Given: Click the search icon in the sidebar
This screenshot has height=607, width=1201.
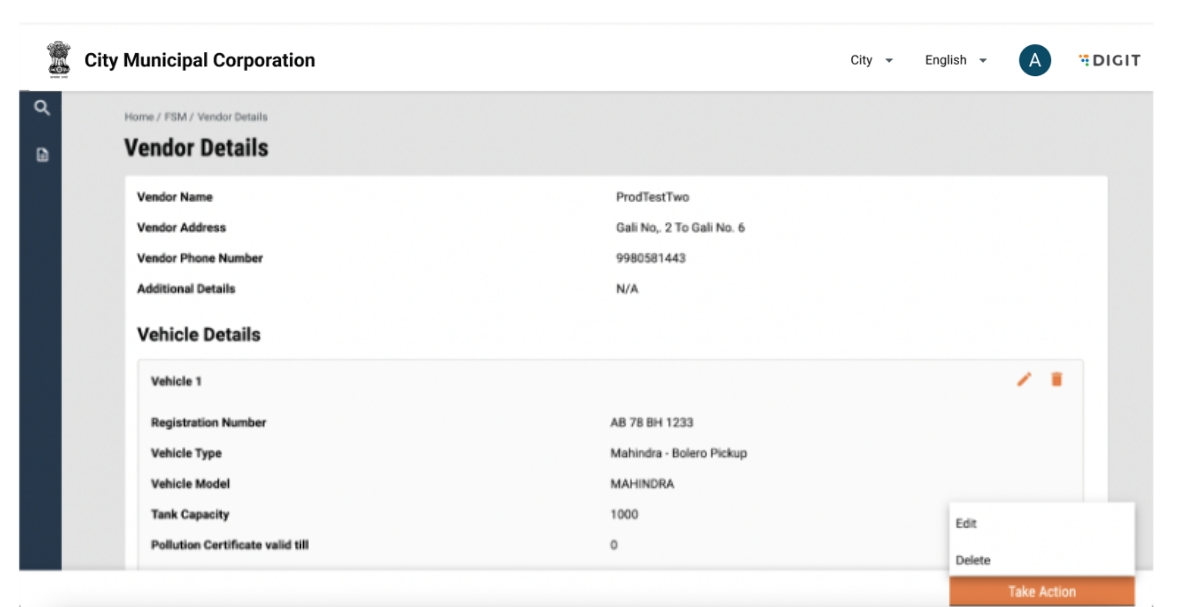Looking at the screenshot, I should point(41,108).
